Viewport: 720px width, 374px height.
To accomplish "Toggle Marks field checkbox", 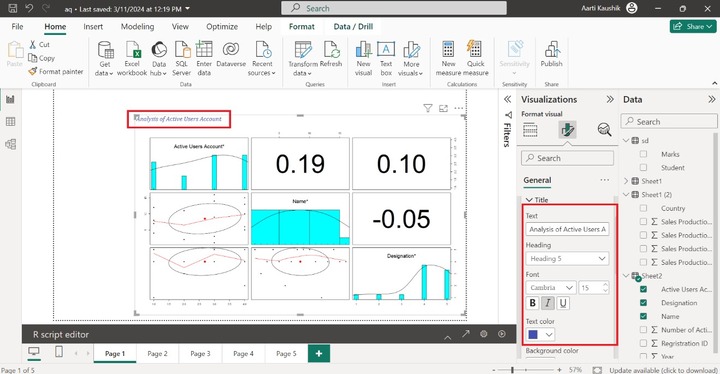I will coord(643,154).
